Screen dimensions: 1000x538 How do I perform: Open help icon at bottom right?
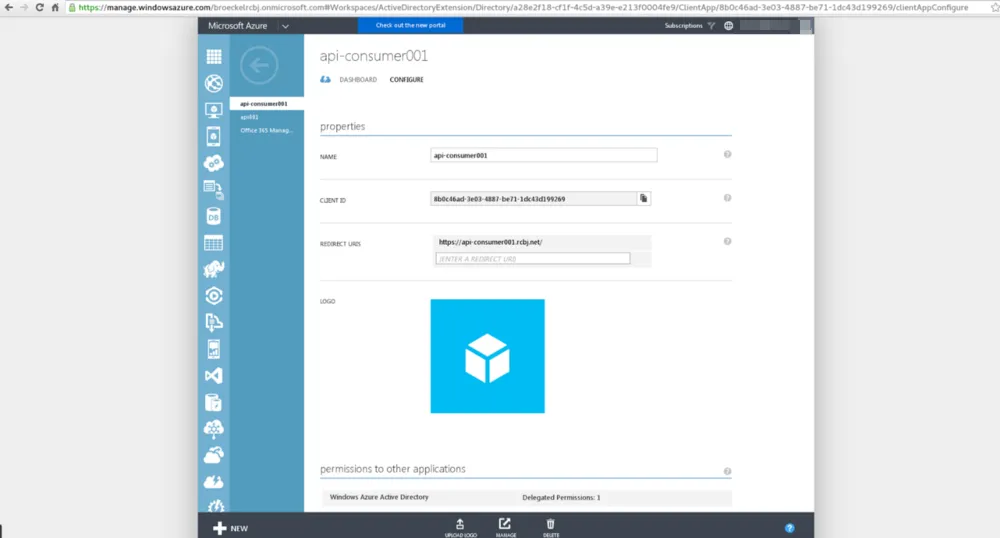[x=790, y=528]
